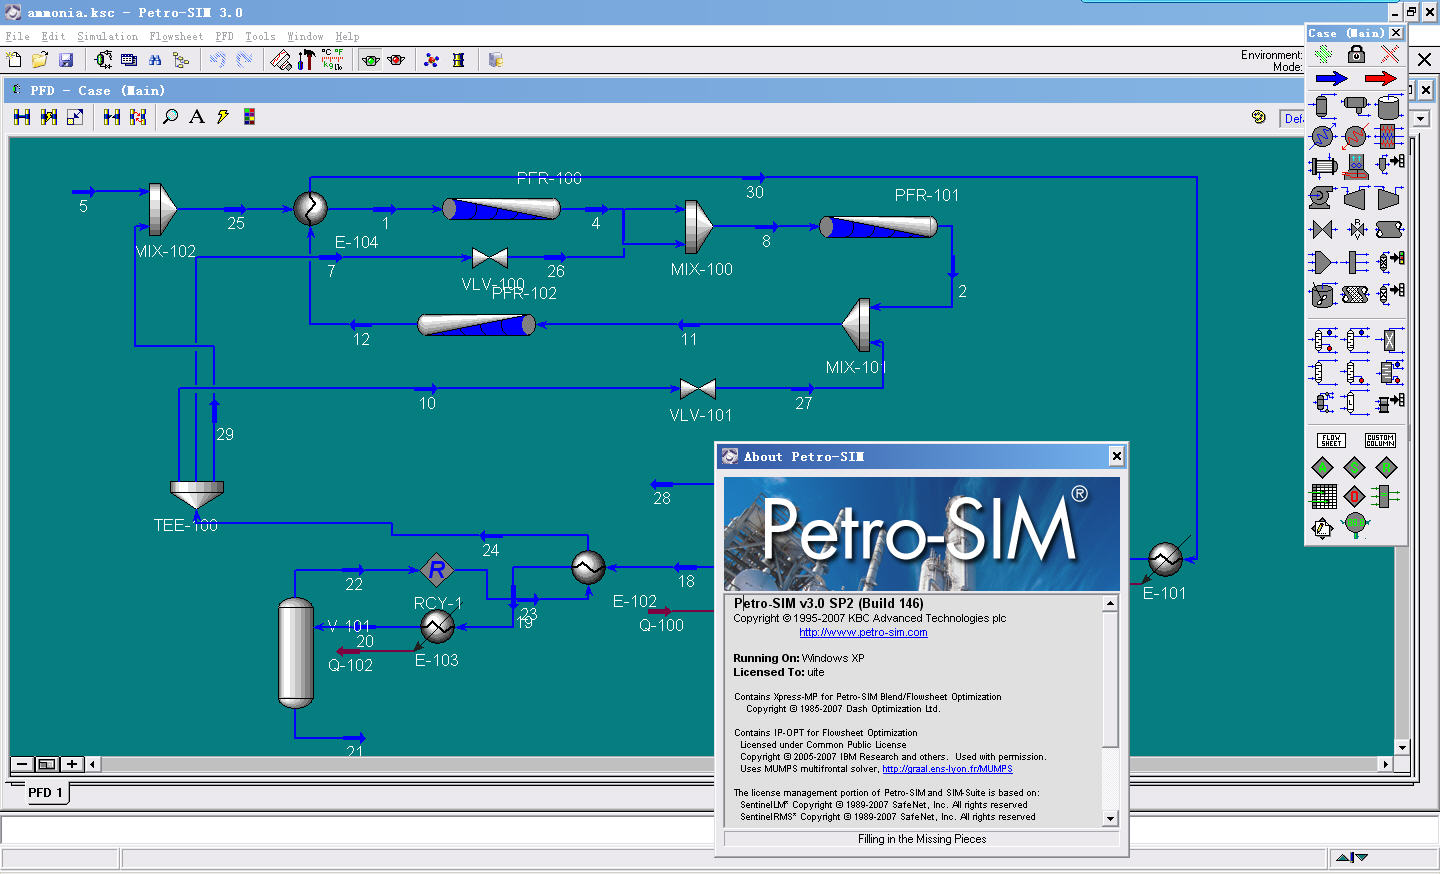This screenshot has height=874, width=1440.
Task: Close the About Petro-SIM dialog
Action: click(x=1117, y=457)
